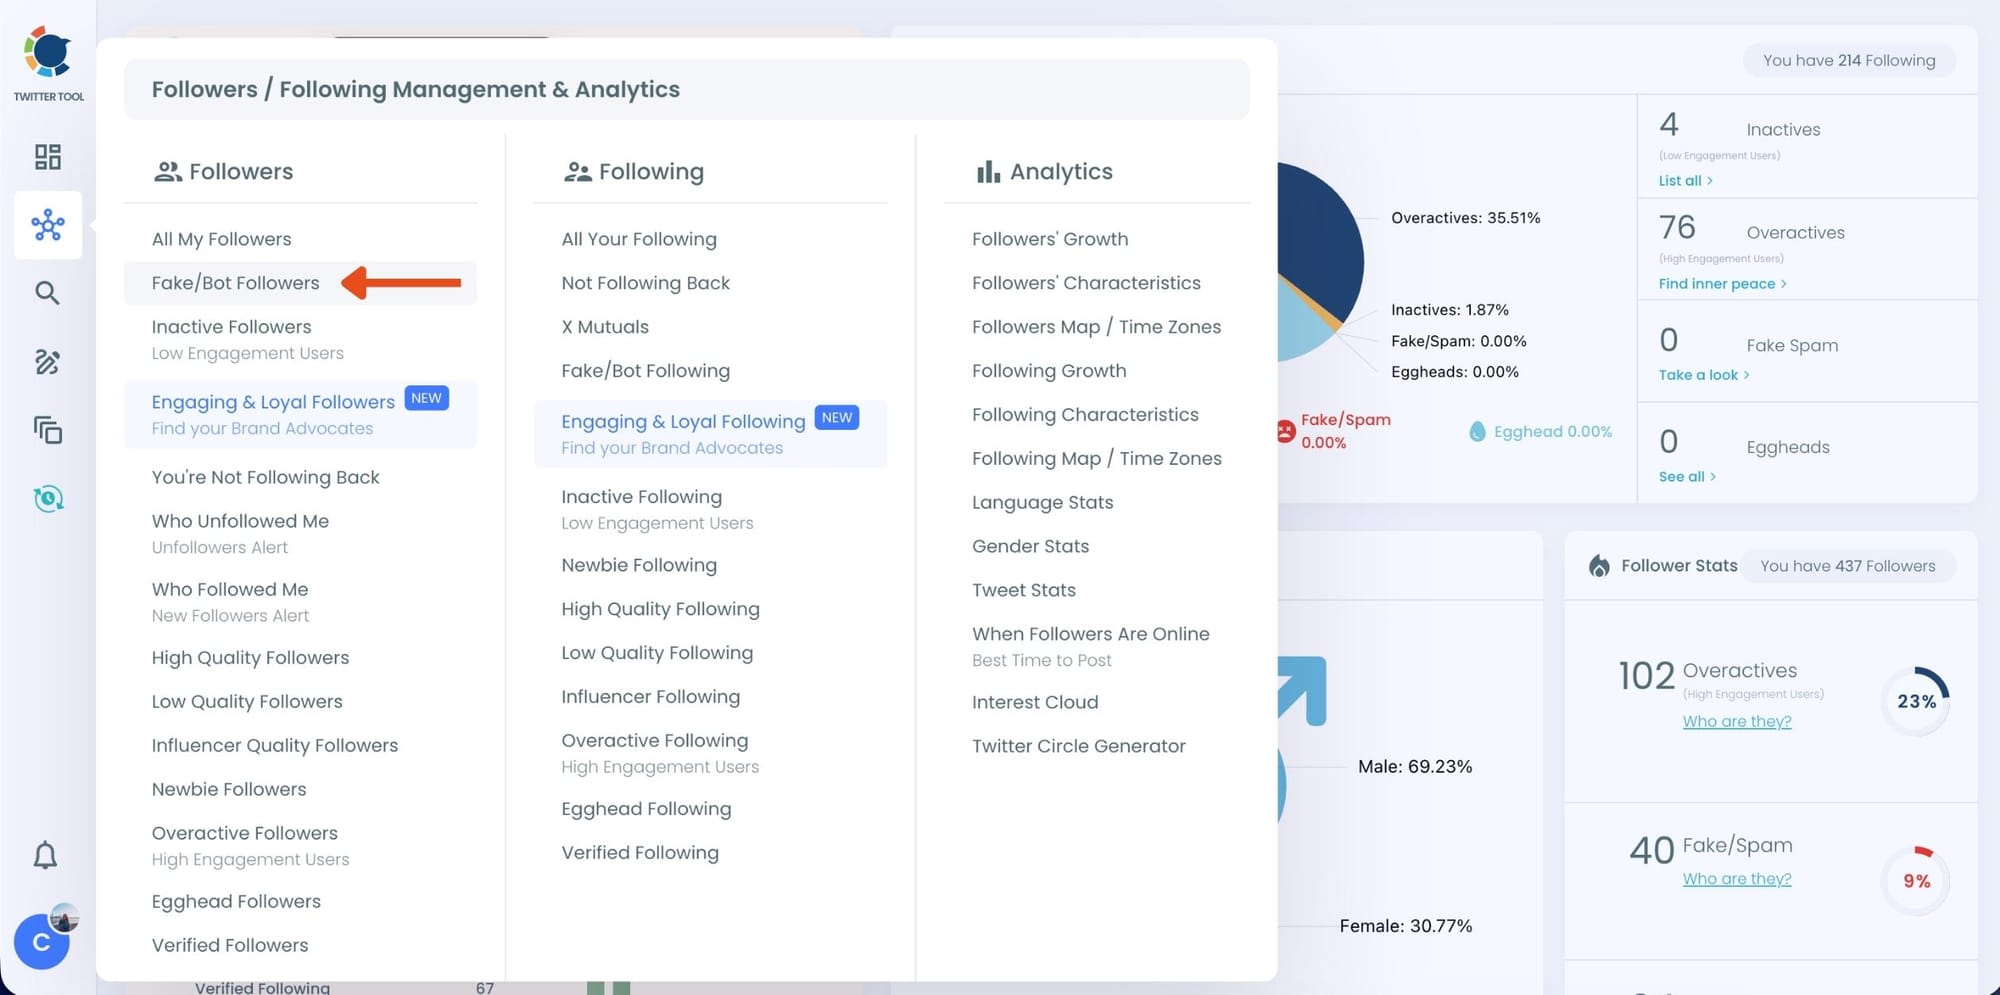Viewport: 2000px width, 995px height.
Task: Select Not Following Back
Action: click(645, 283)
